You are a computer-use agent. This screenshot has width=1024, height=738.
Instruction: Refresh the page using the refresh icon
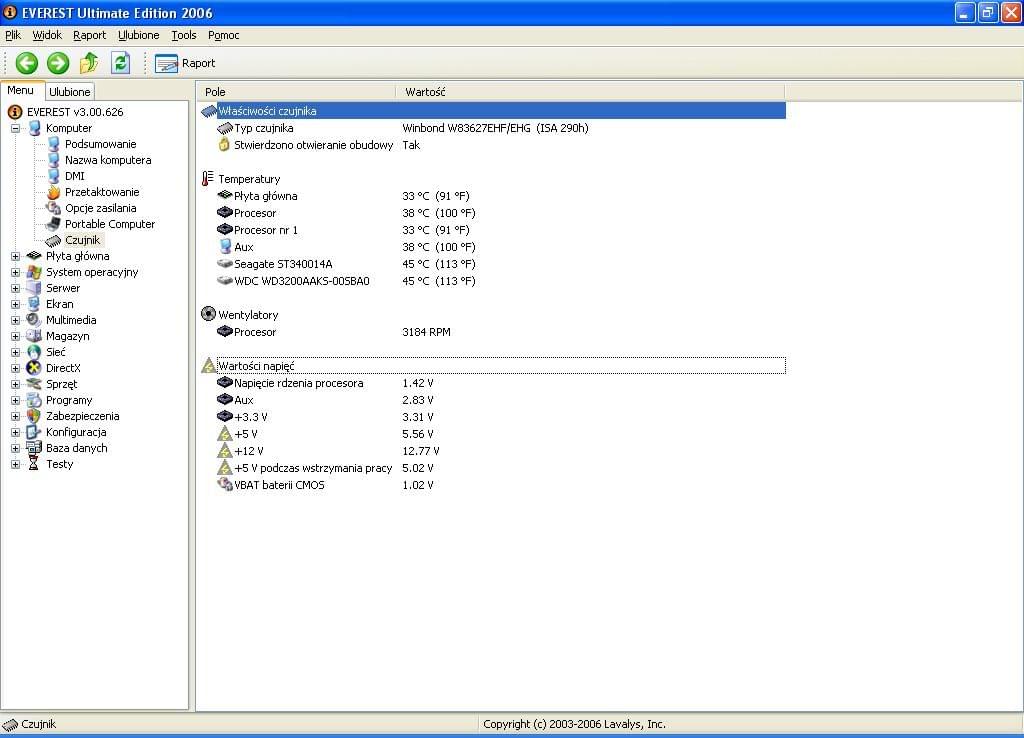coord(120,63)
